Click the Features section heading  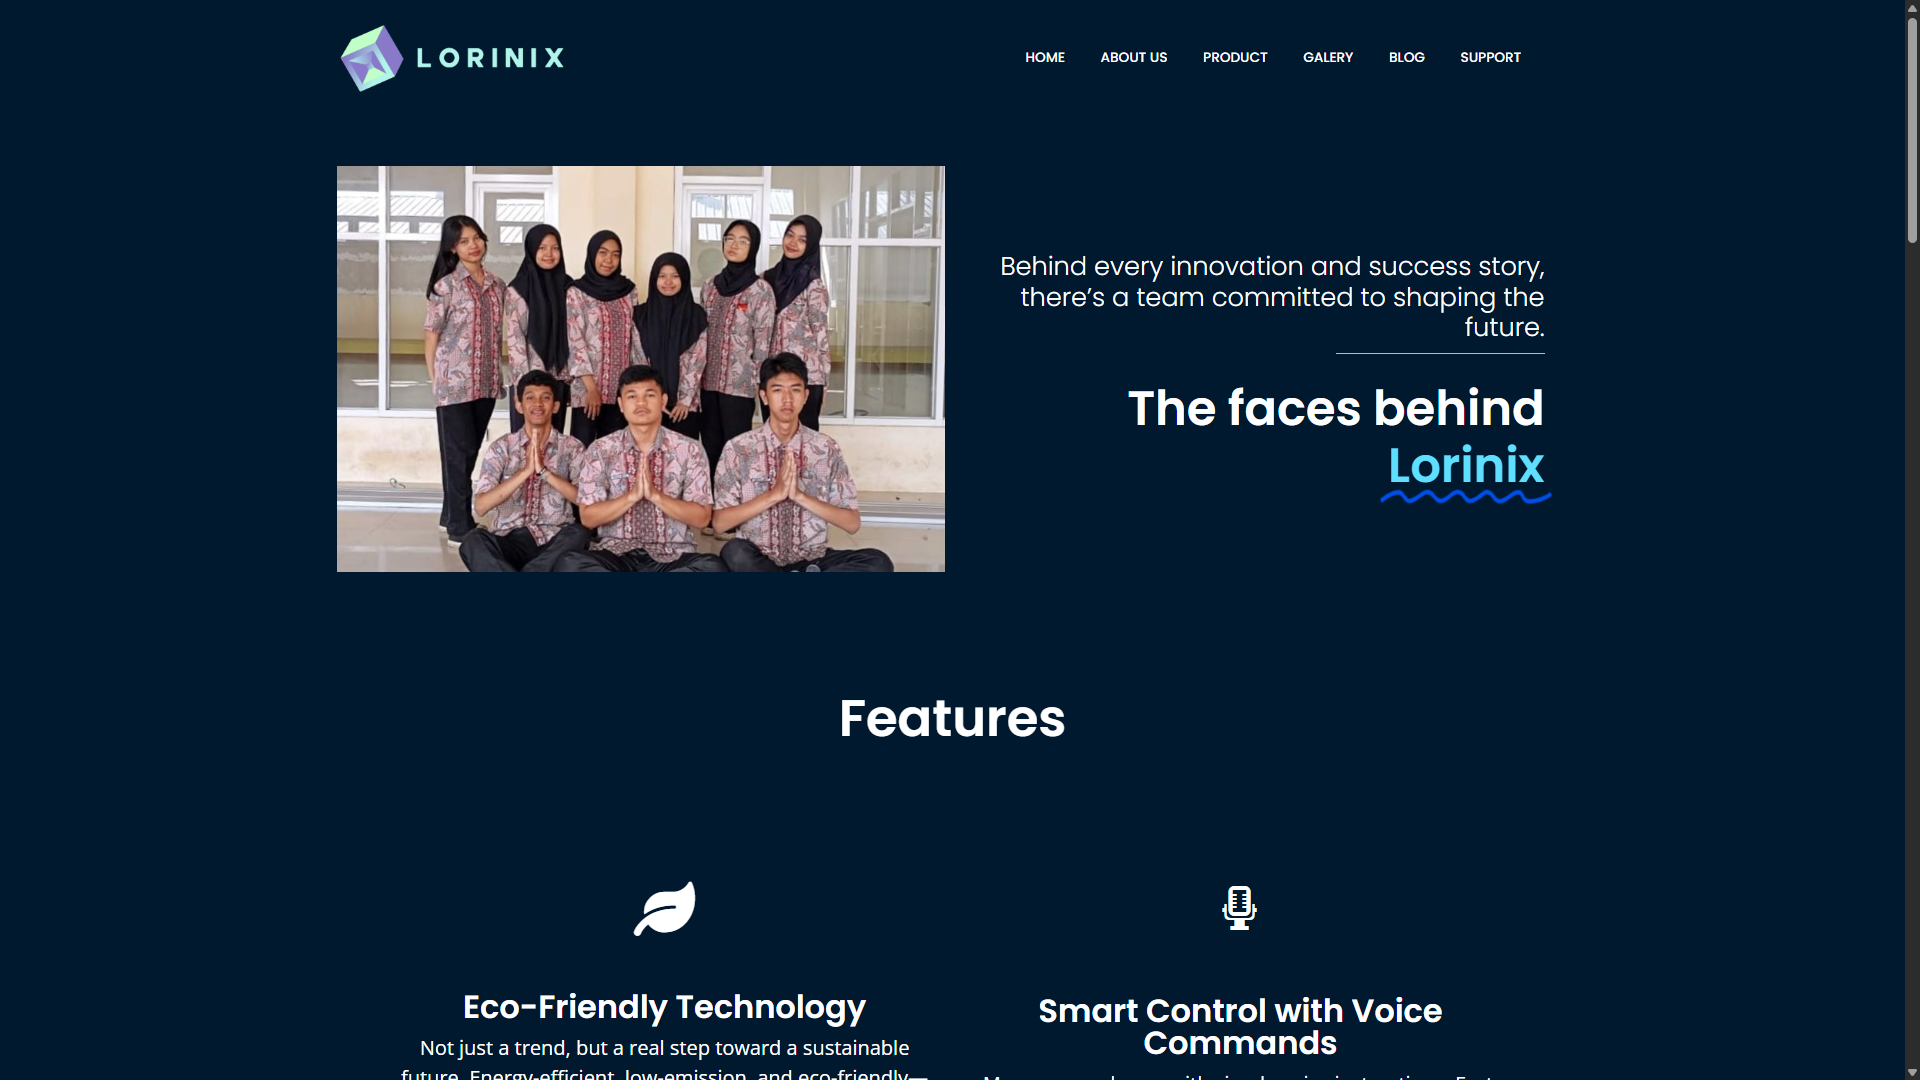click(x=952, y=718)
